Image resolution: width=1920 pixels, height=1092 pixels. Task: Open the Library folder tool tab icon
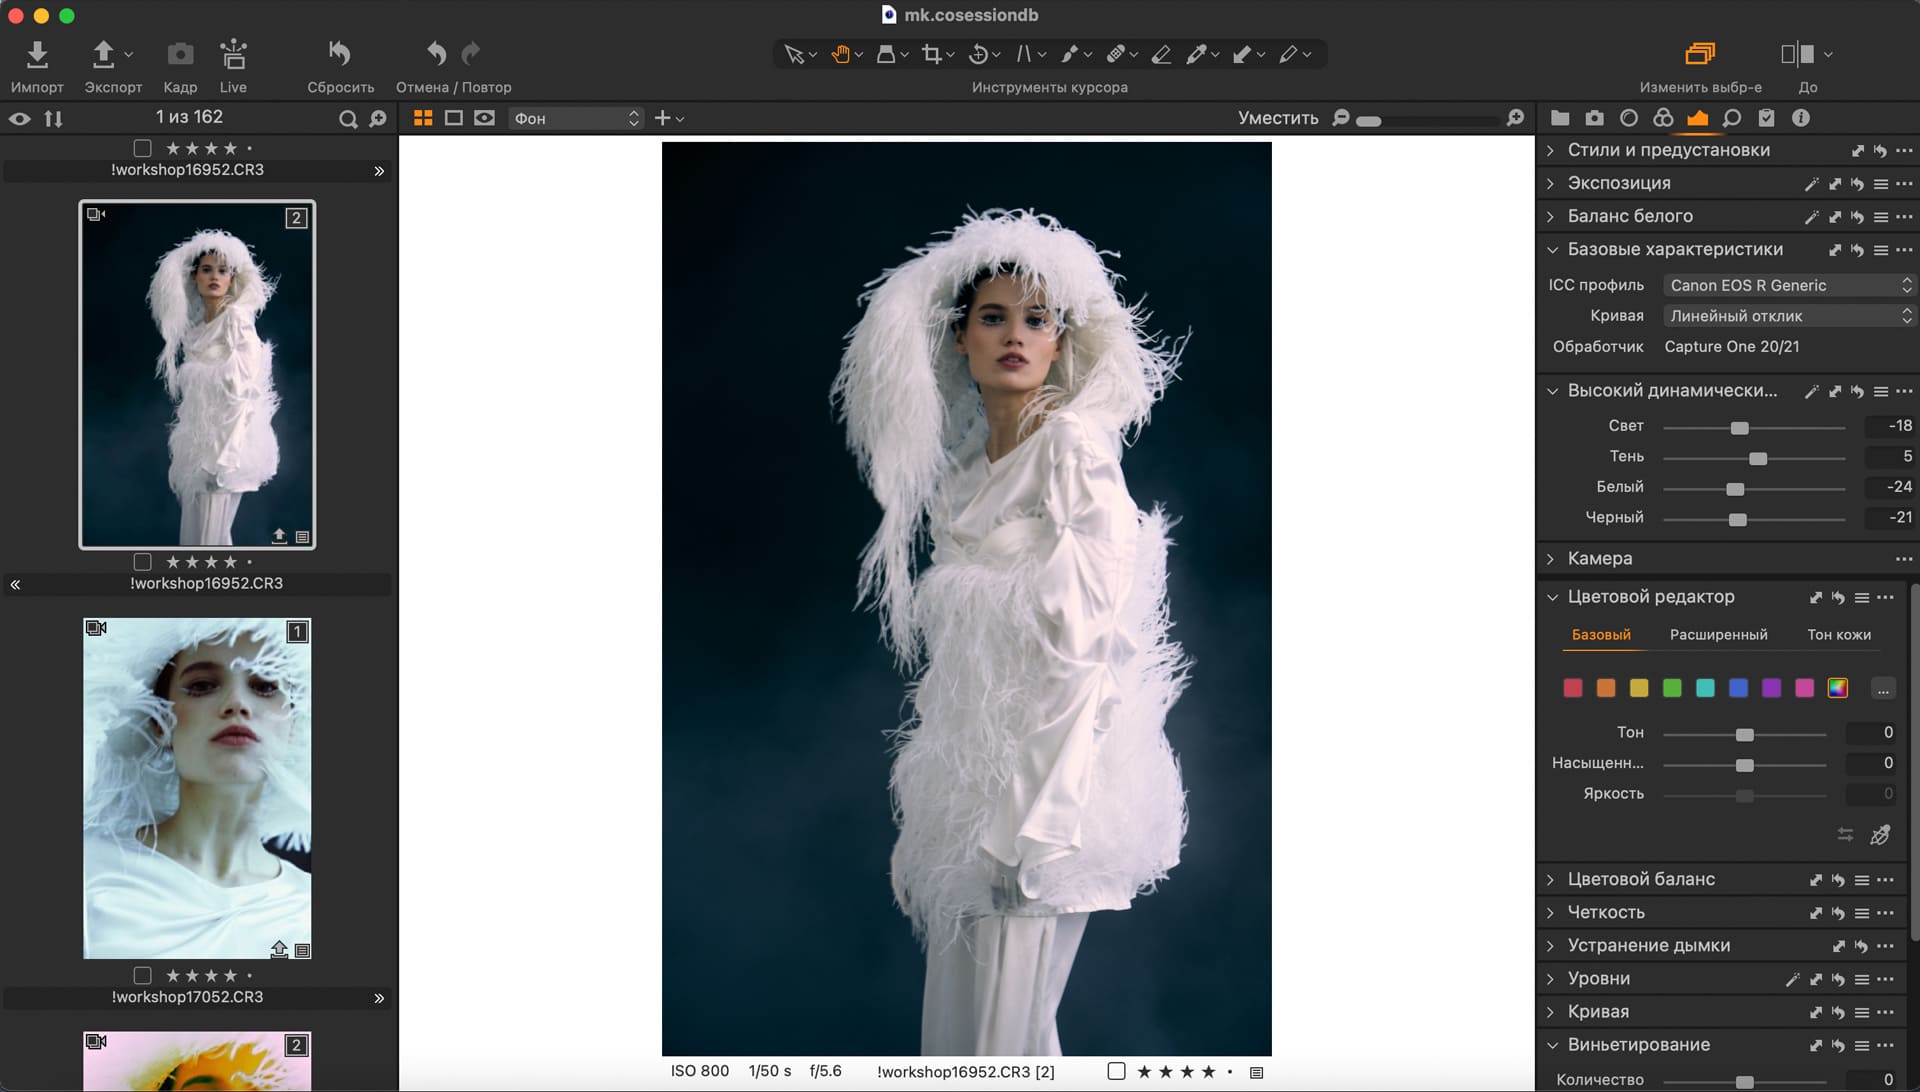[x=1560, y=118]
